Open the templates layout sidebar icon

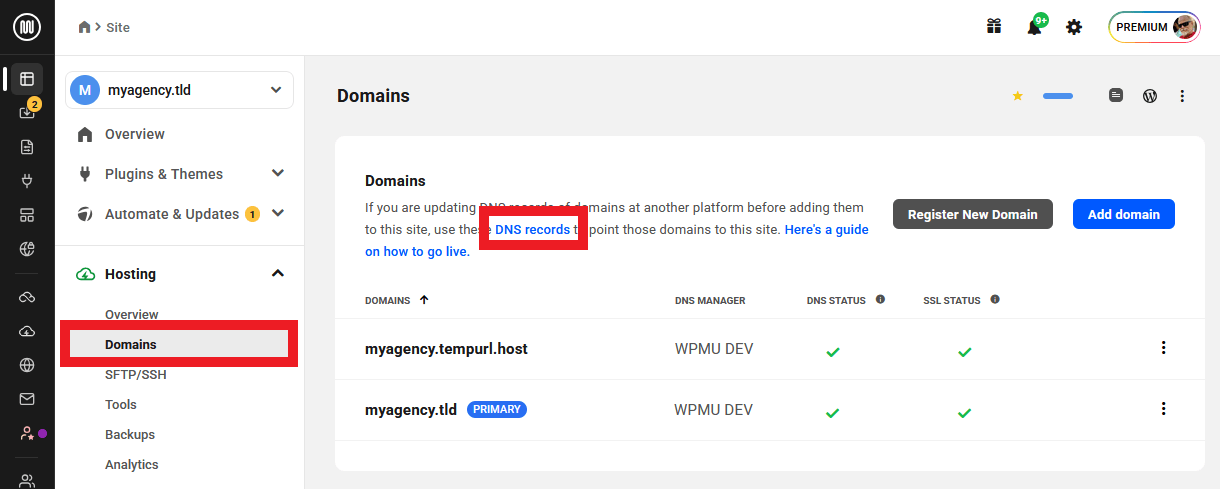[27, 215]
